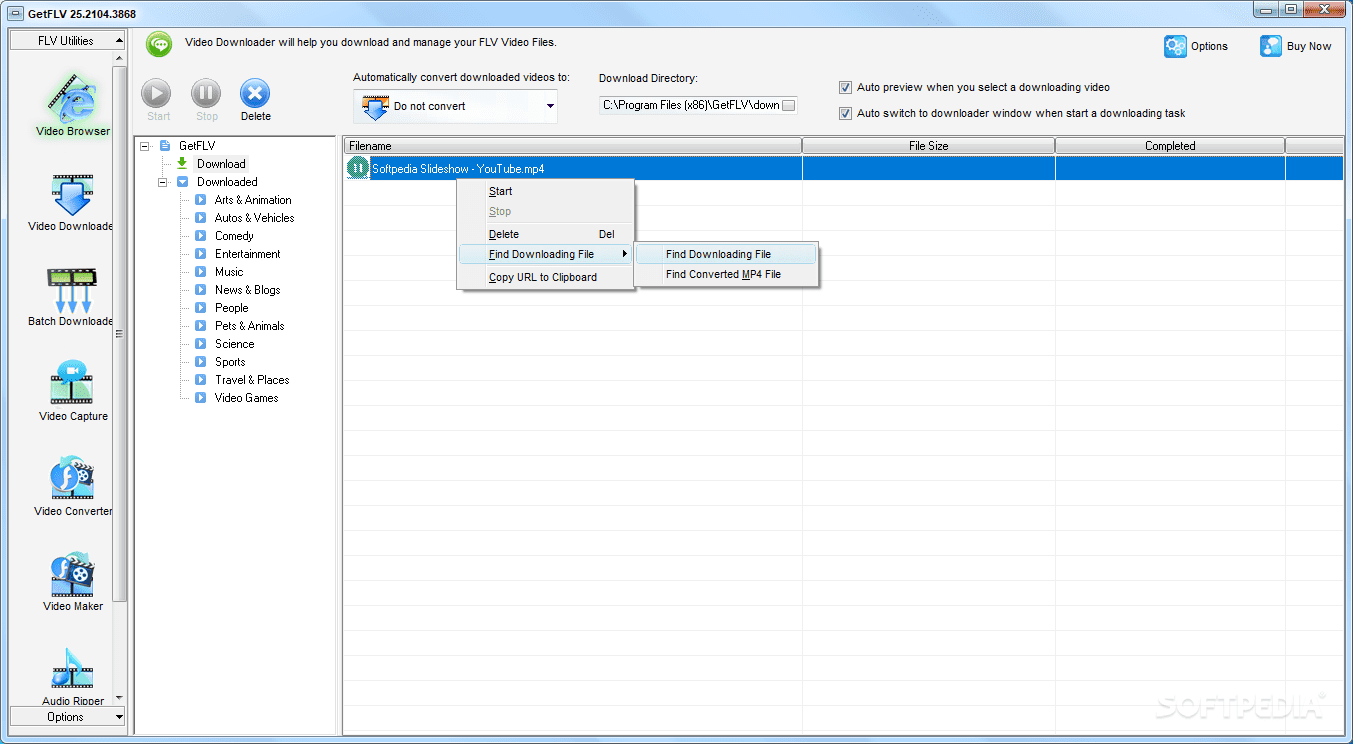Launch the Video Capture tool

point(72,387)
